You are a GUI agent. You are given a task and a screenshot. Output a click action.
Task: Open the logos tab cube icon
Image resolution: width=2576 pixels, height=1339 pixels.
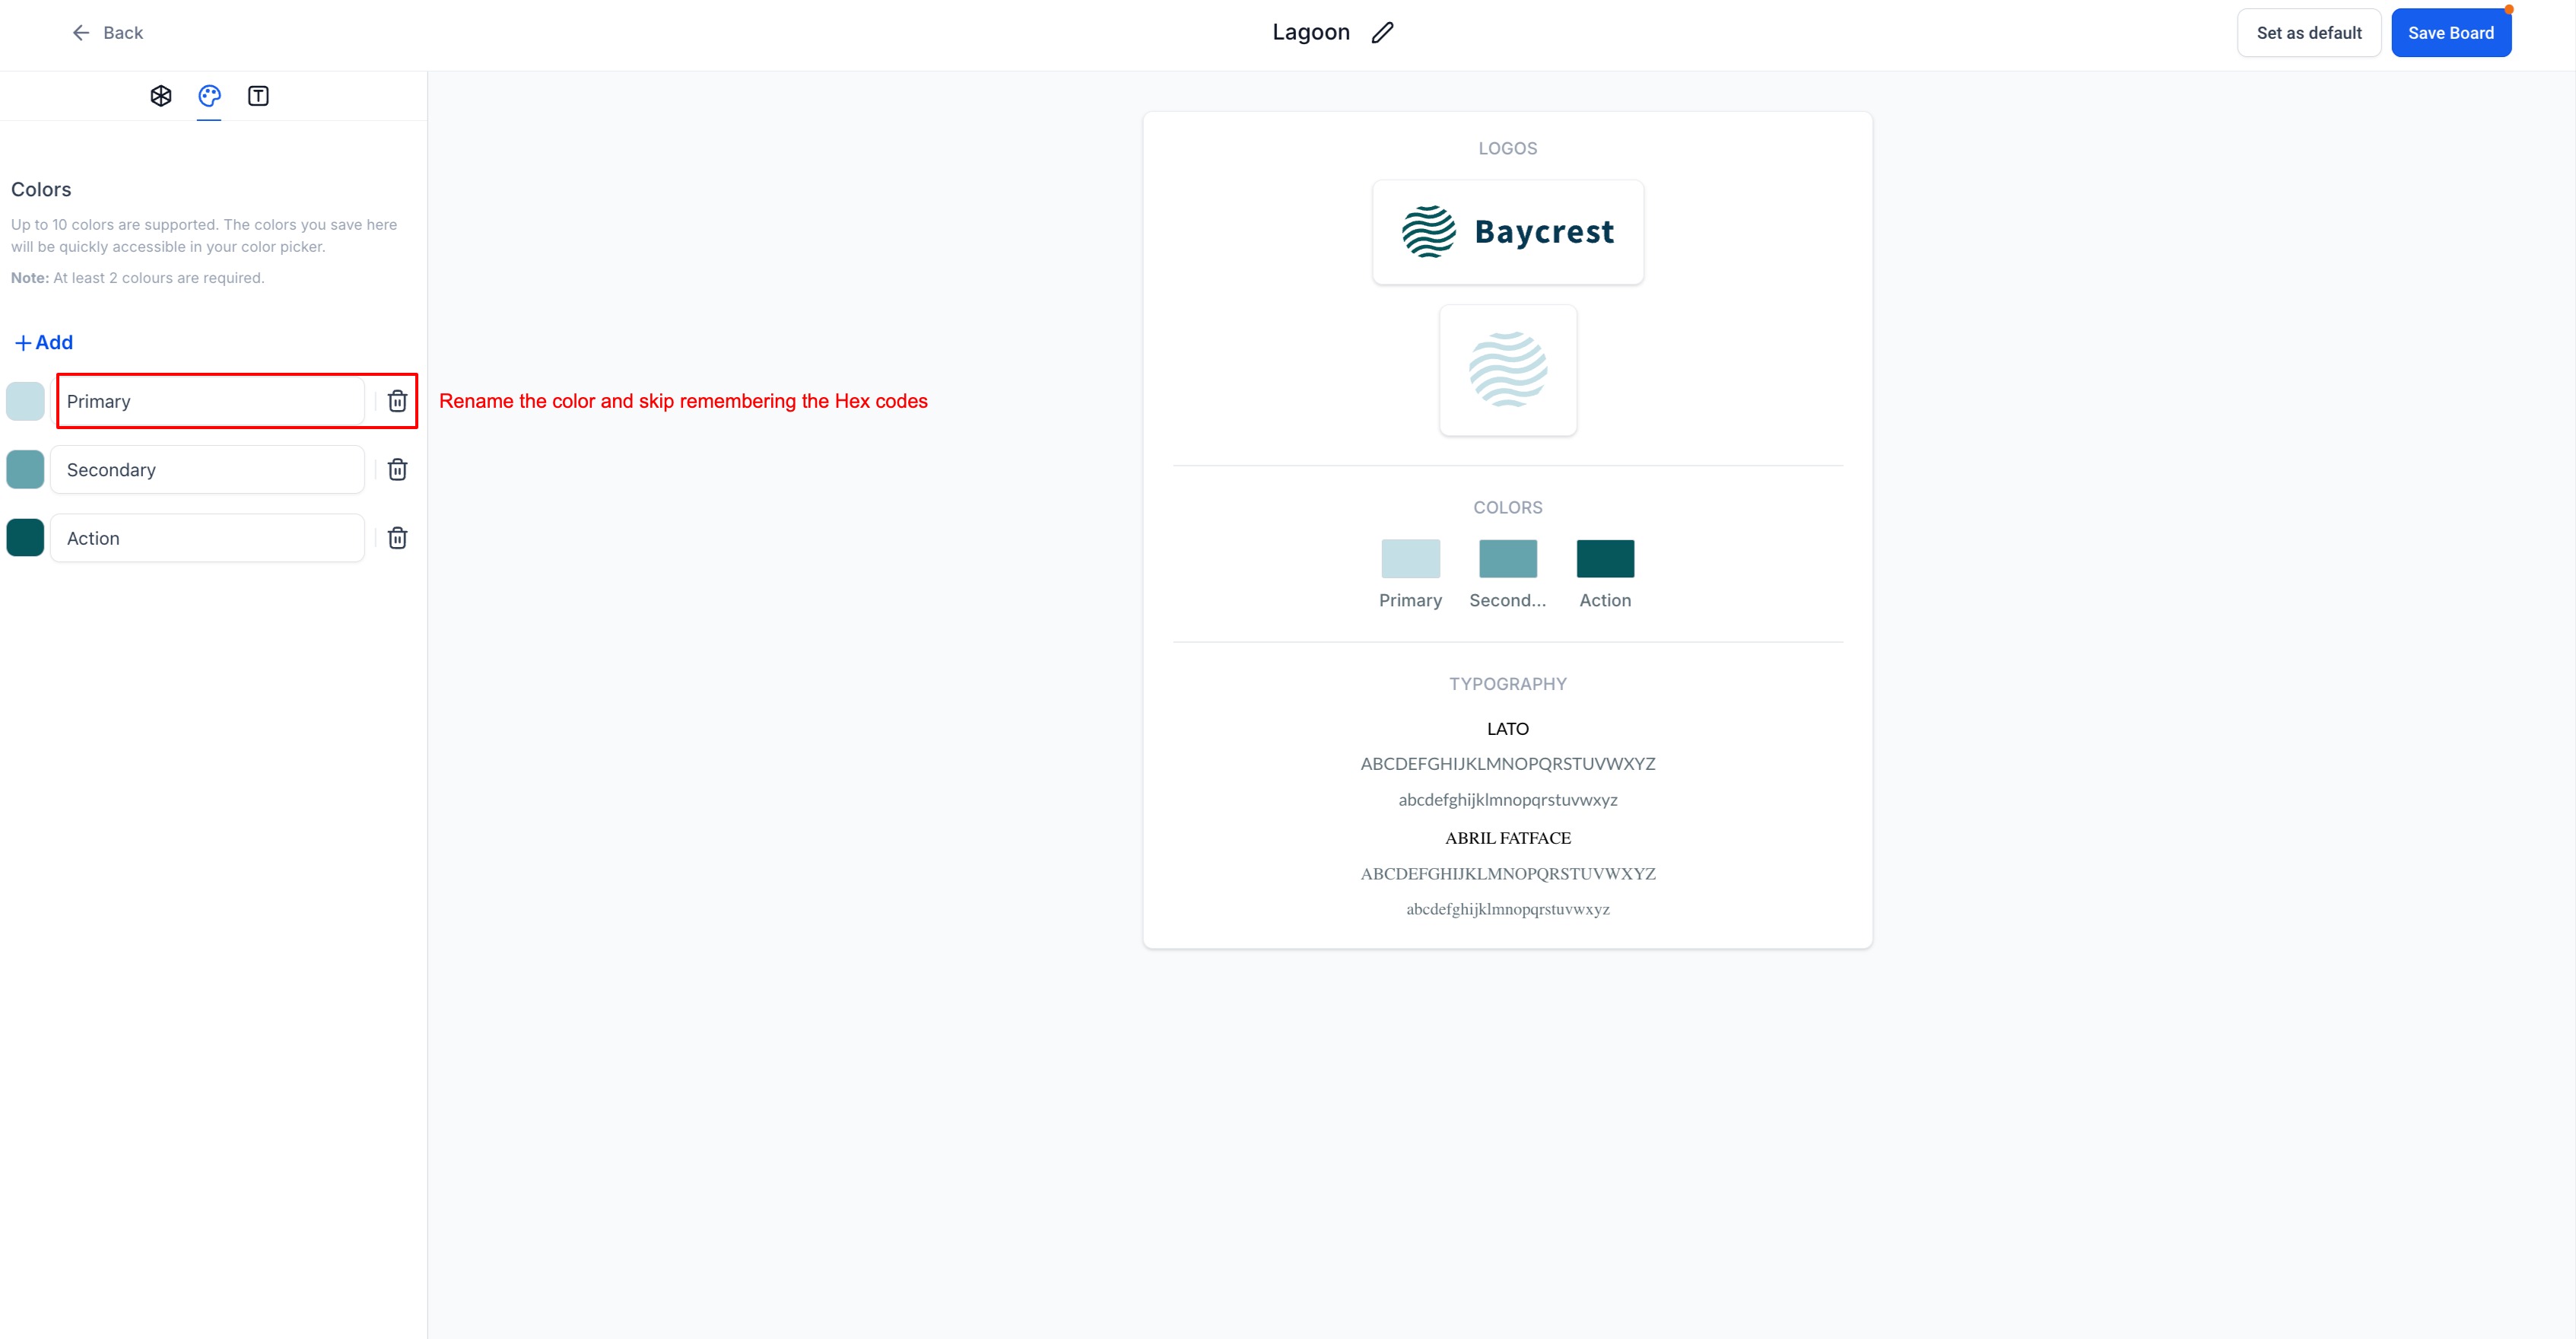161,96
